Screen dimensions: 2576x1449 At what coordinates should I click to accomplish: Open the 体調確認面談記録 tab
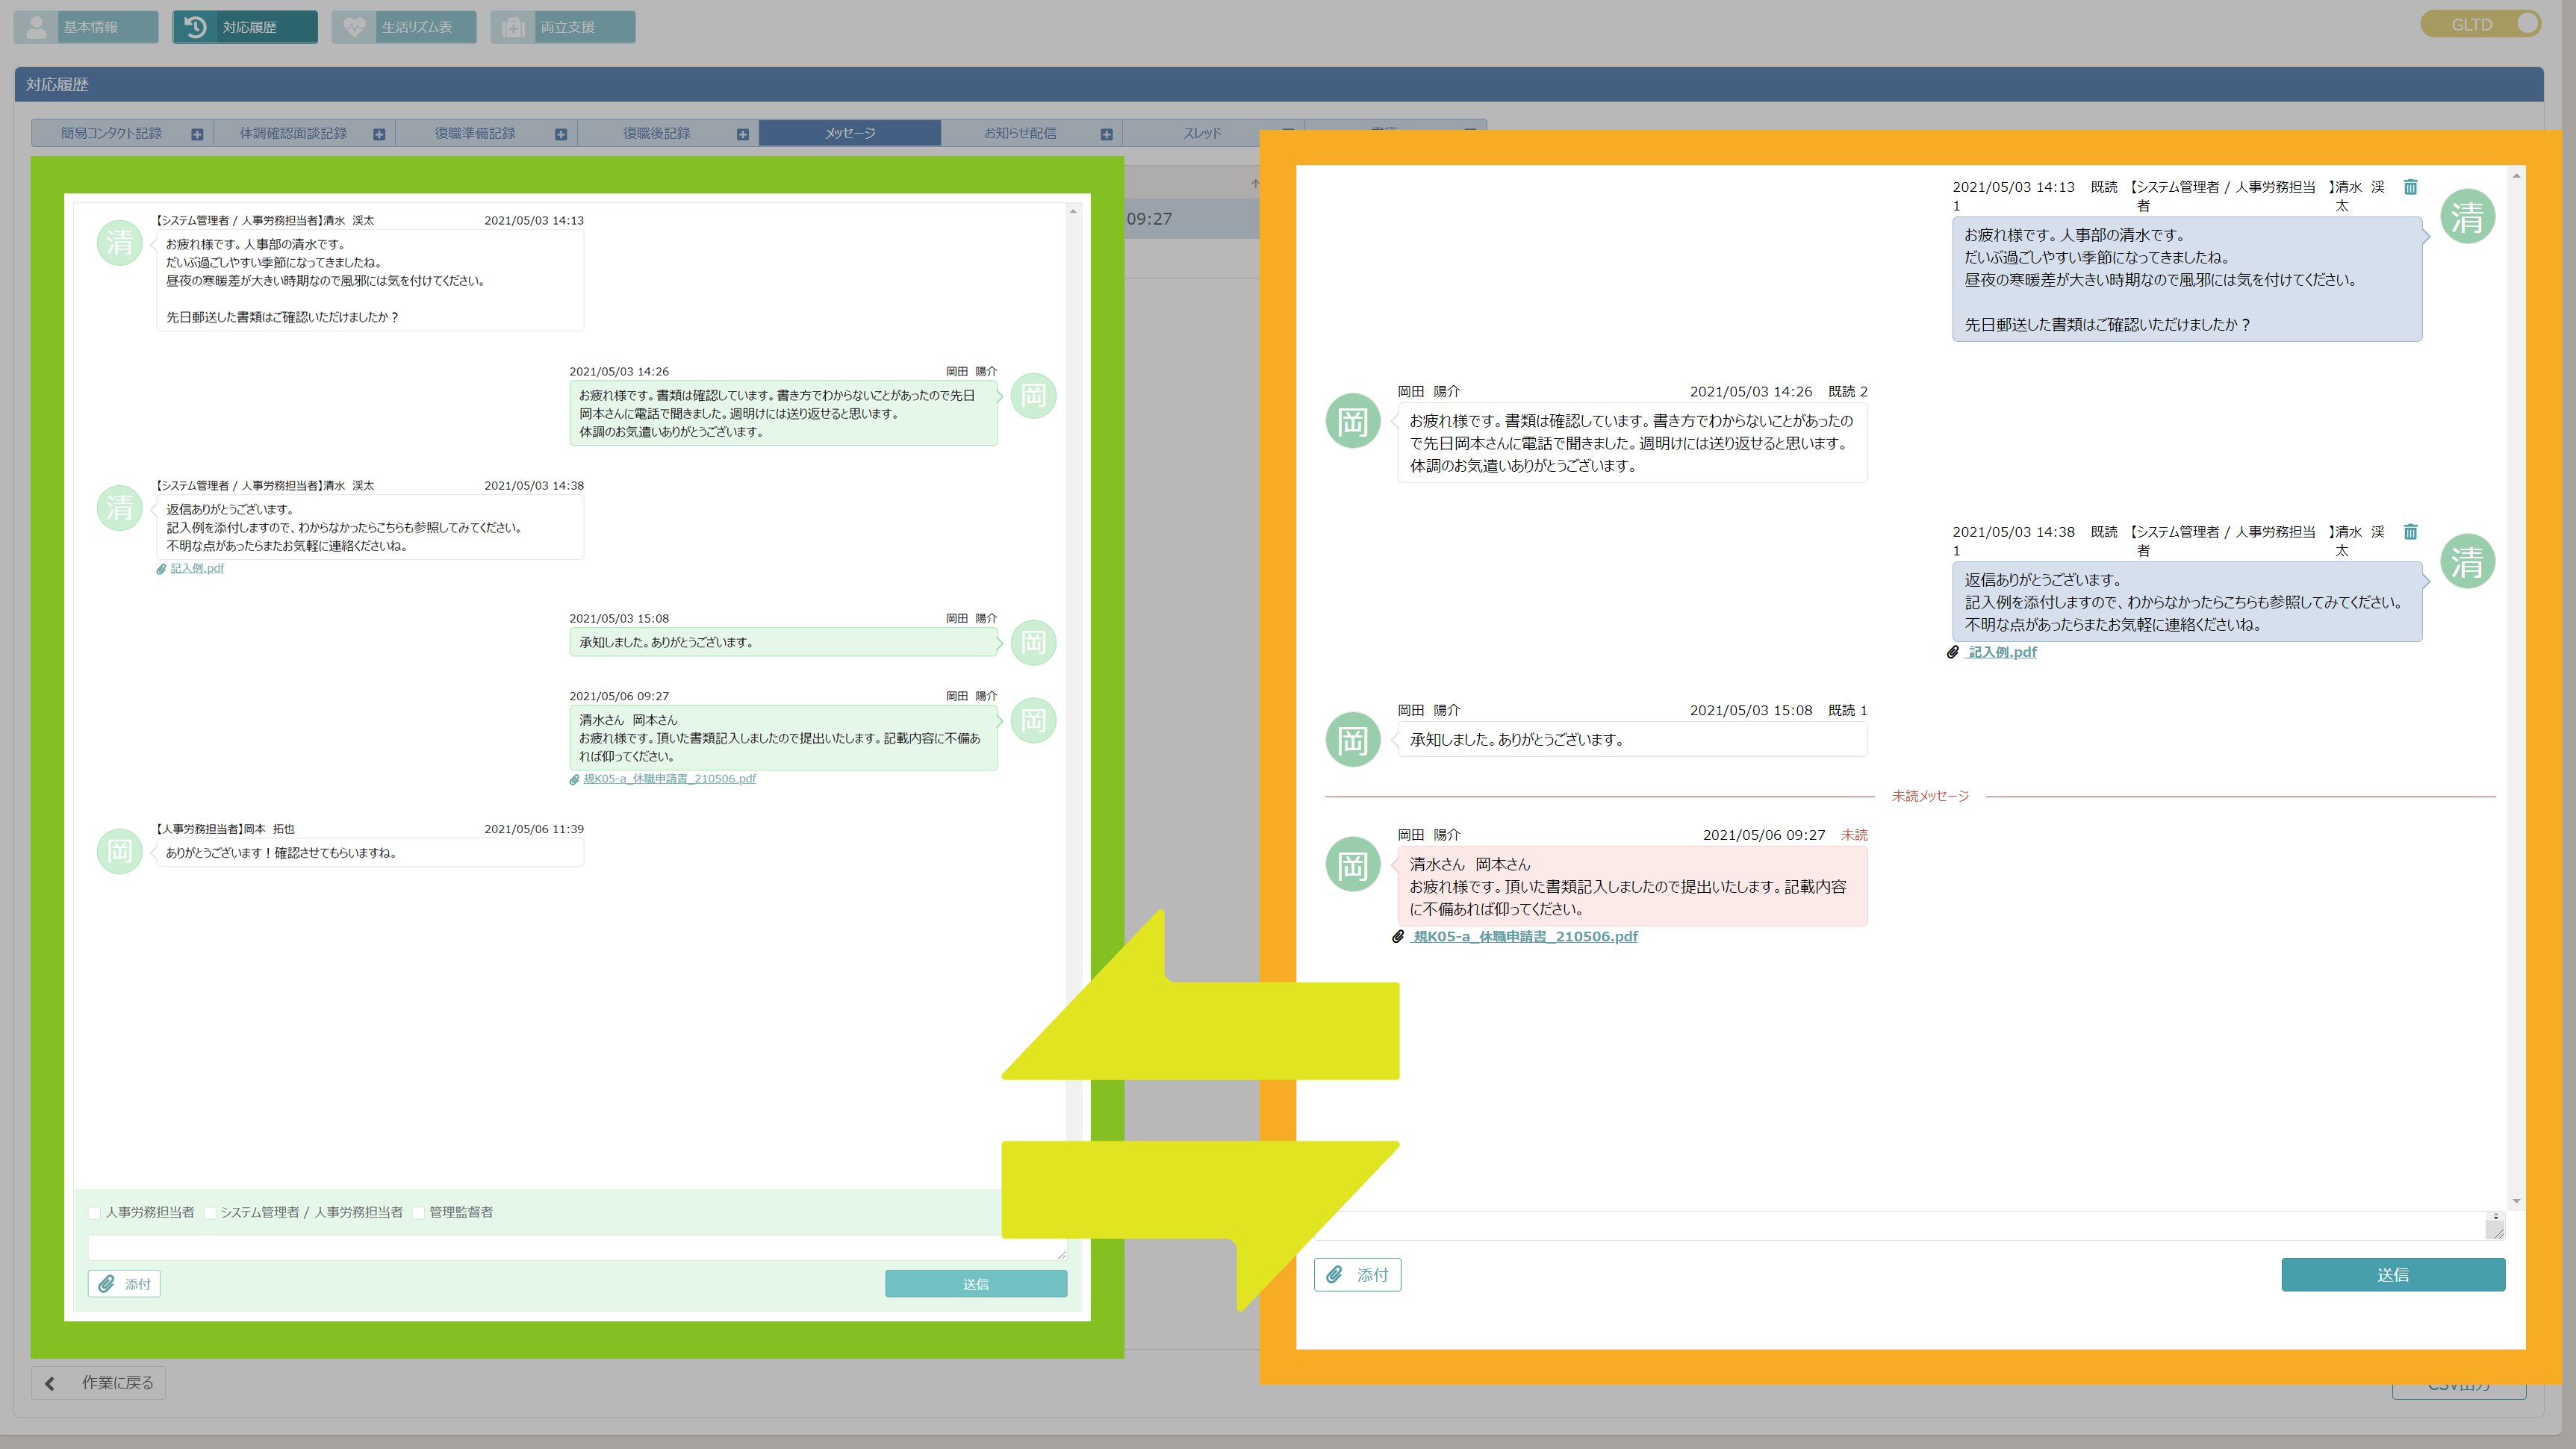click(293, 133)
